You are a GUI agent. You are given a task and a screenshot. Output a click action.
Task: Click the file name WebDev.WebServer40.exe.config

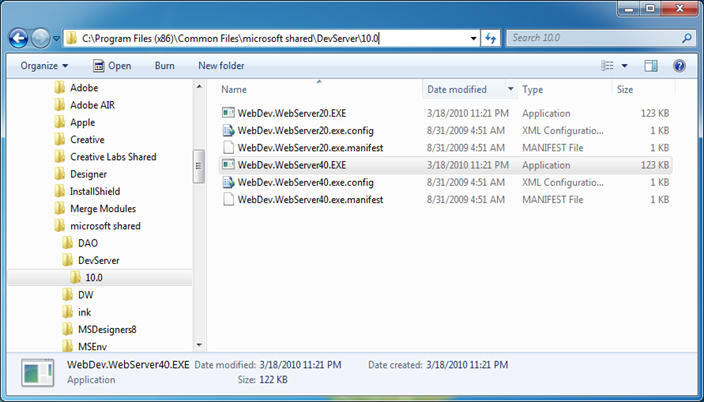[x=306, y=182]
